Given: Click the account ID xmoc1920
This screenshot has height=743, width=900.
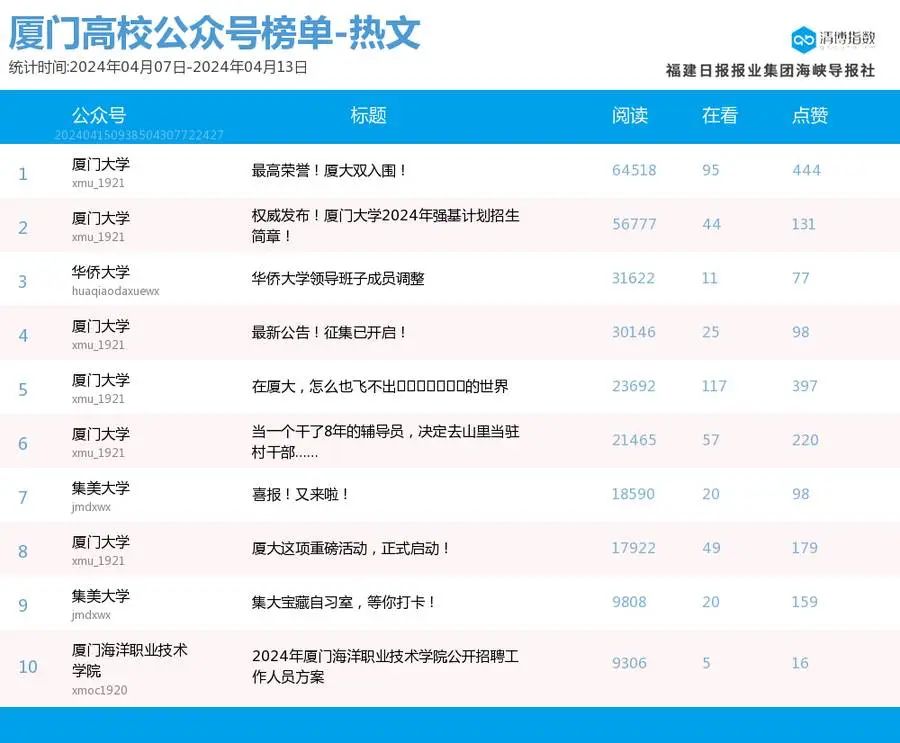Looking at the screenshot, I should pos(99,690).
